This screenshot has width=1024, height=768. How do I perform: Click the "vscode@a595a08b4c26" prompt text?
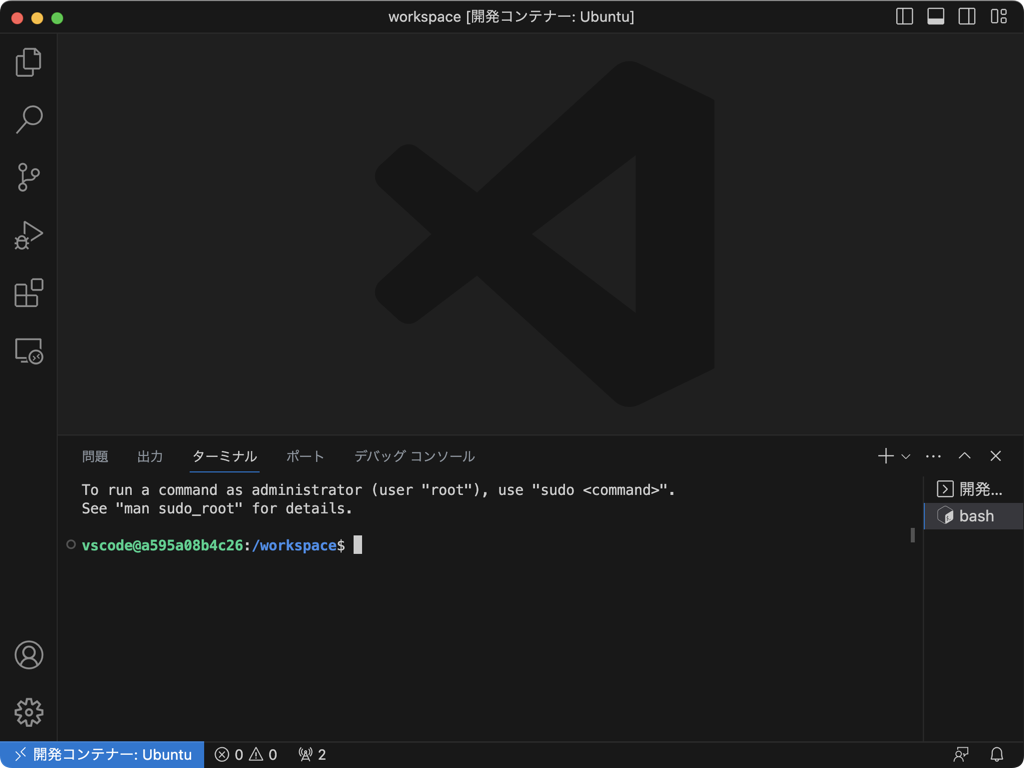tap(163, 545)
